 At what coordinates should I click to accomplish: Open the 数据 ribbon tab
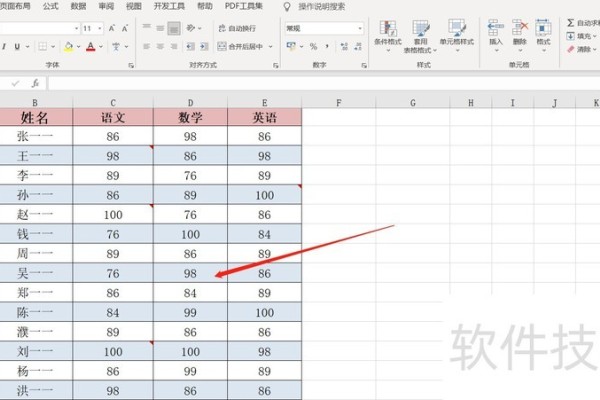tap(78, 6)
